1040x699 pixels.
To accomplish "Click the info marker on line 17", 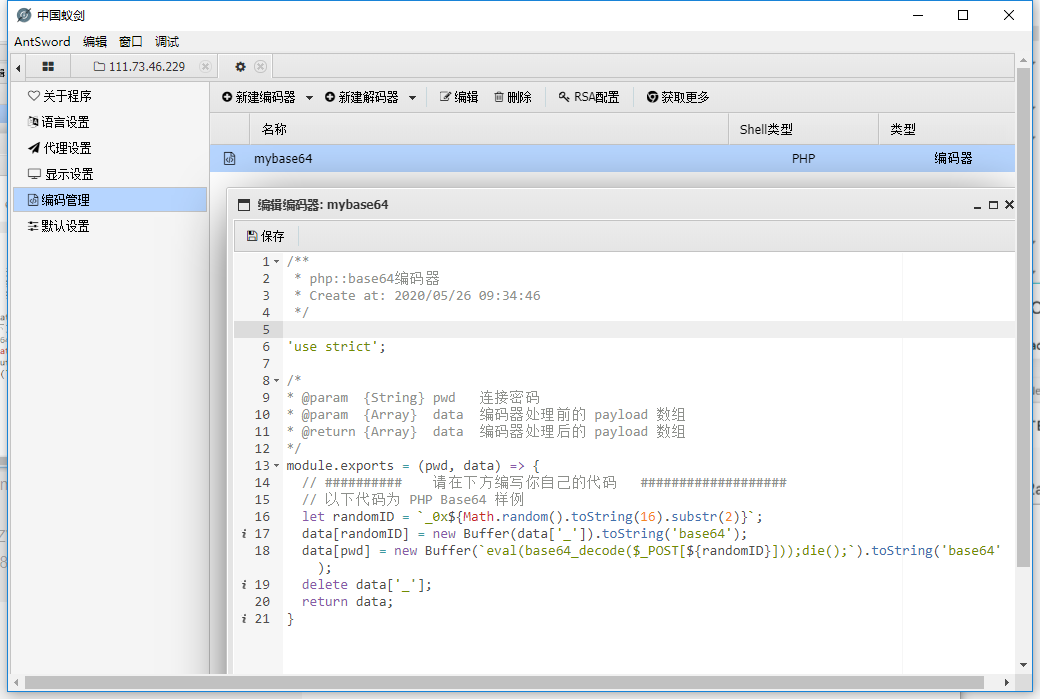I will 243,533.
